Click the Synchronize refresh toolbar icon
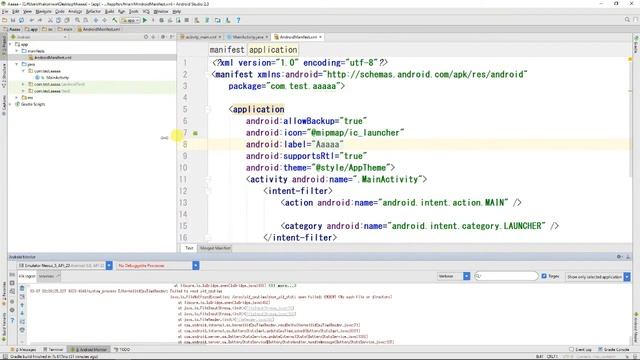The width and height of the screenshot is (640, 360). [21, 20]
